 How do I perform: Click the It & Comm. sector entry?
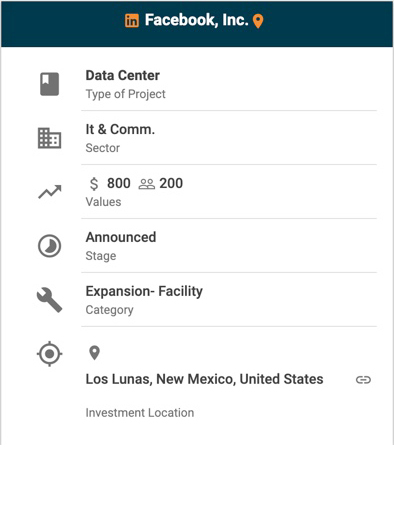pos(120,129)
